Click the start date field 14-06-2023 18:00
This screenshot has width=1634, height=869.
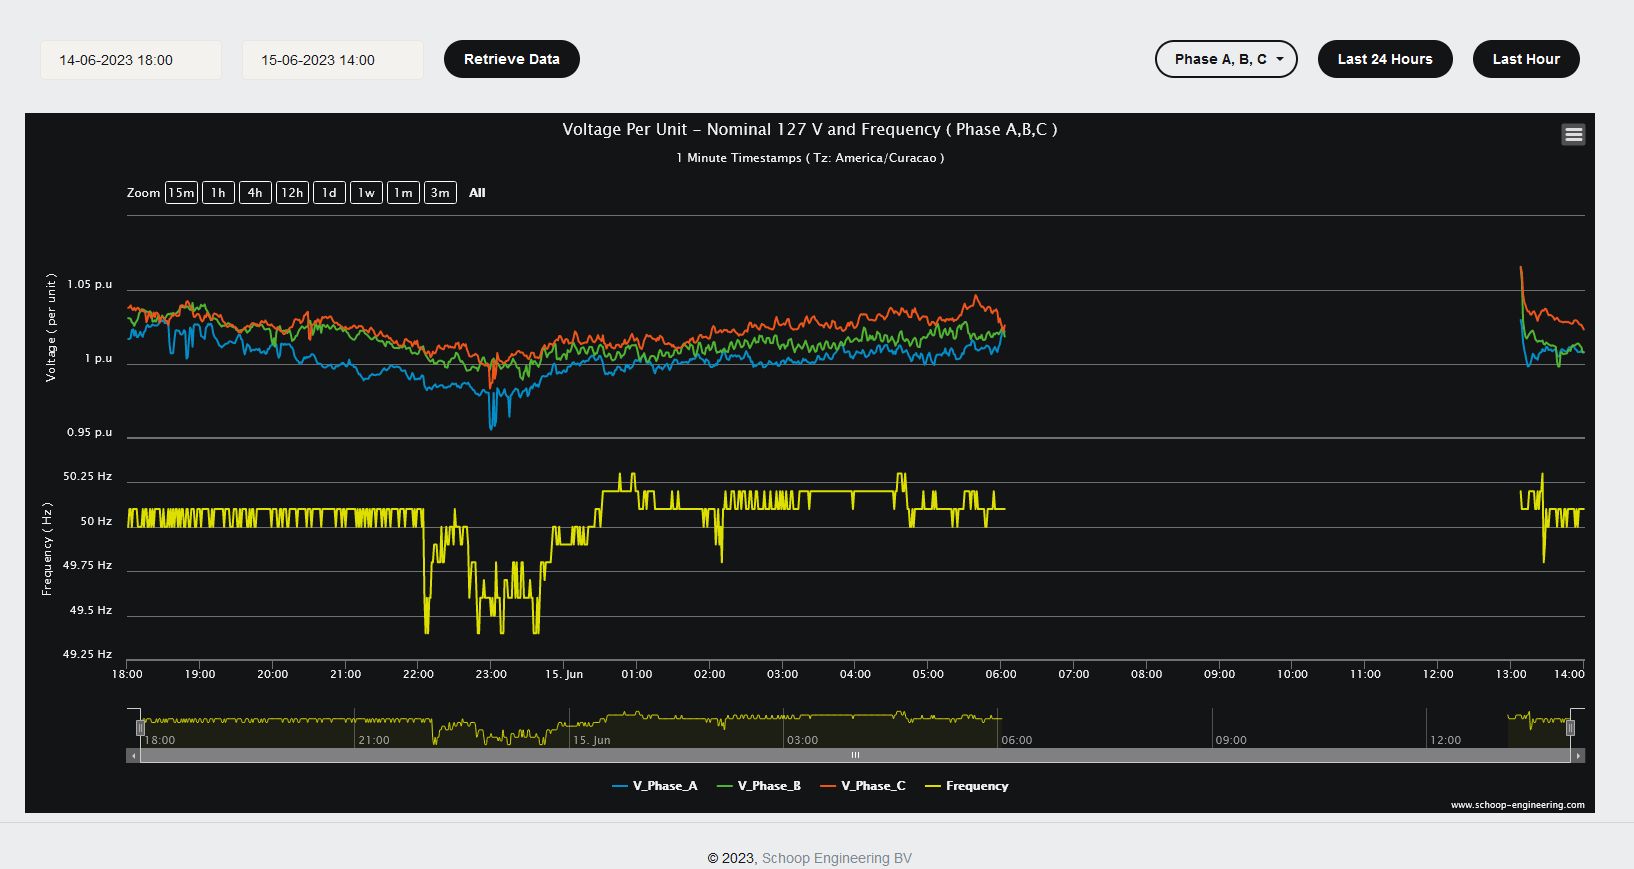[130, 60]
